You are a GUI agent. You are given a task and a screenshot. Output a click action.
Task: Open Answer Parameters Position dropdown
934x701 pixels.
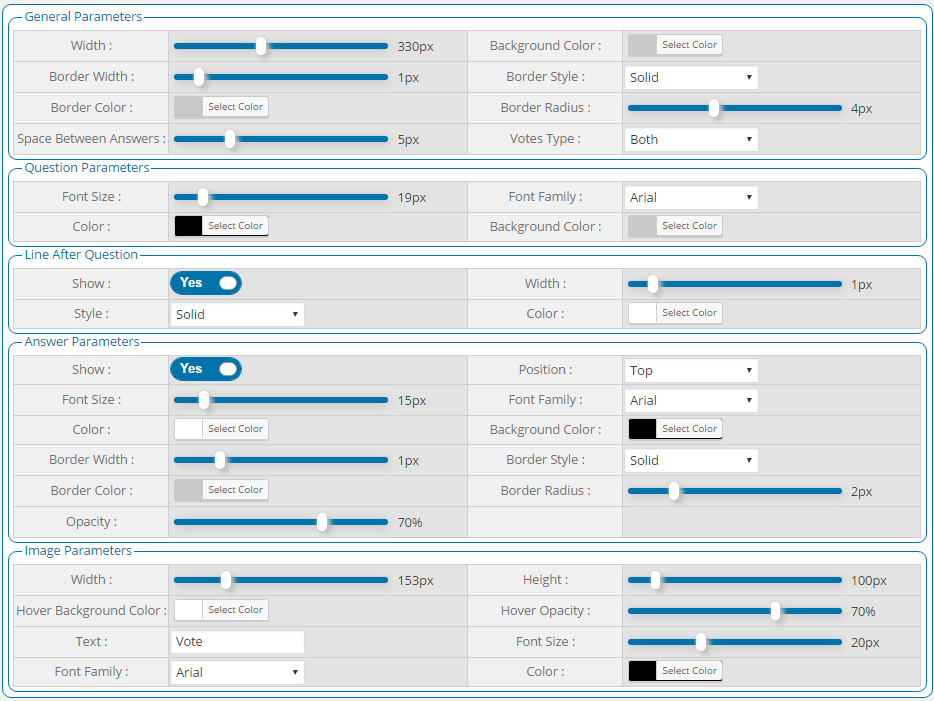[x=691, y=370]
